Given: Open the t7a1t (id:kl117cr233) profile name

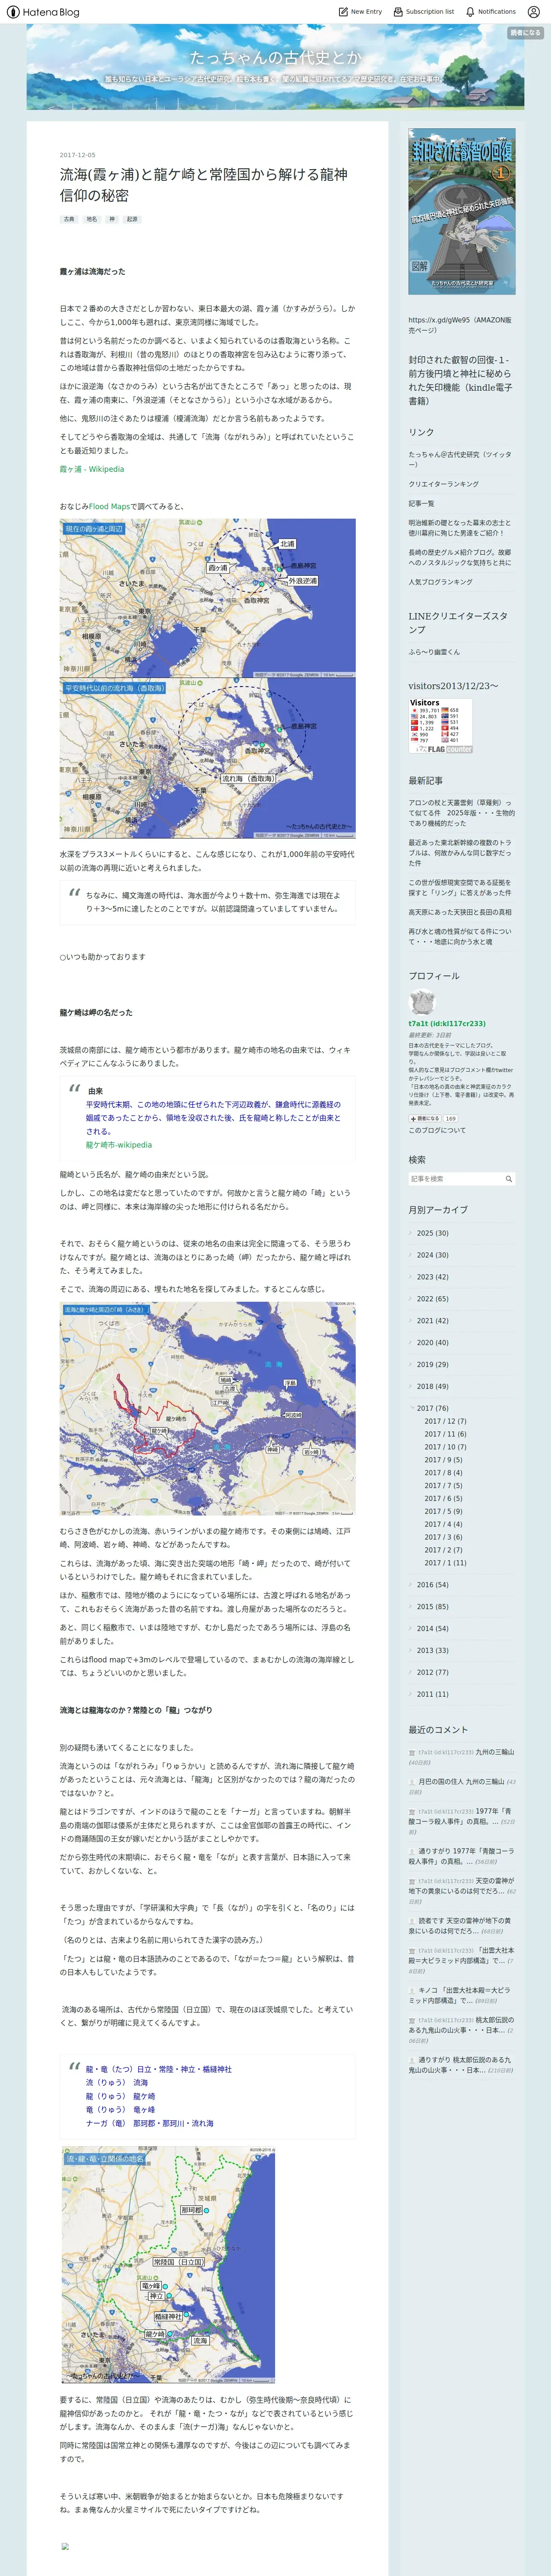Looking at the screenshot, I should tap(447, 1024).
